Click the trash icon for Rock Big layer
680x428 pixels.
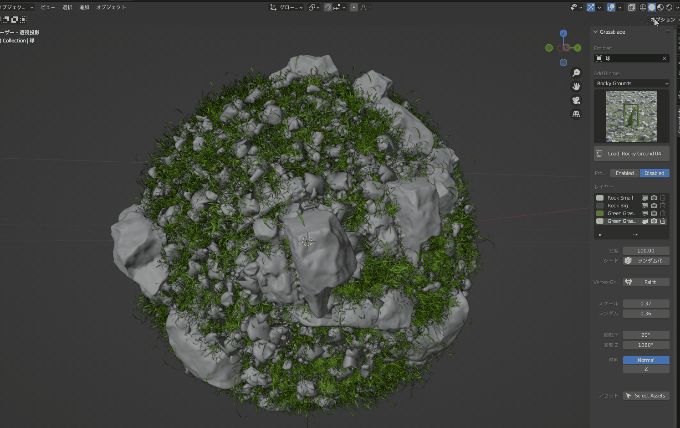point(663,206)
